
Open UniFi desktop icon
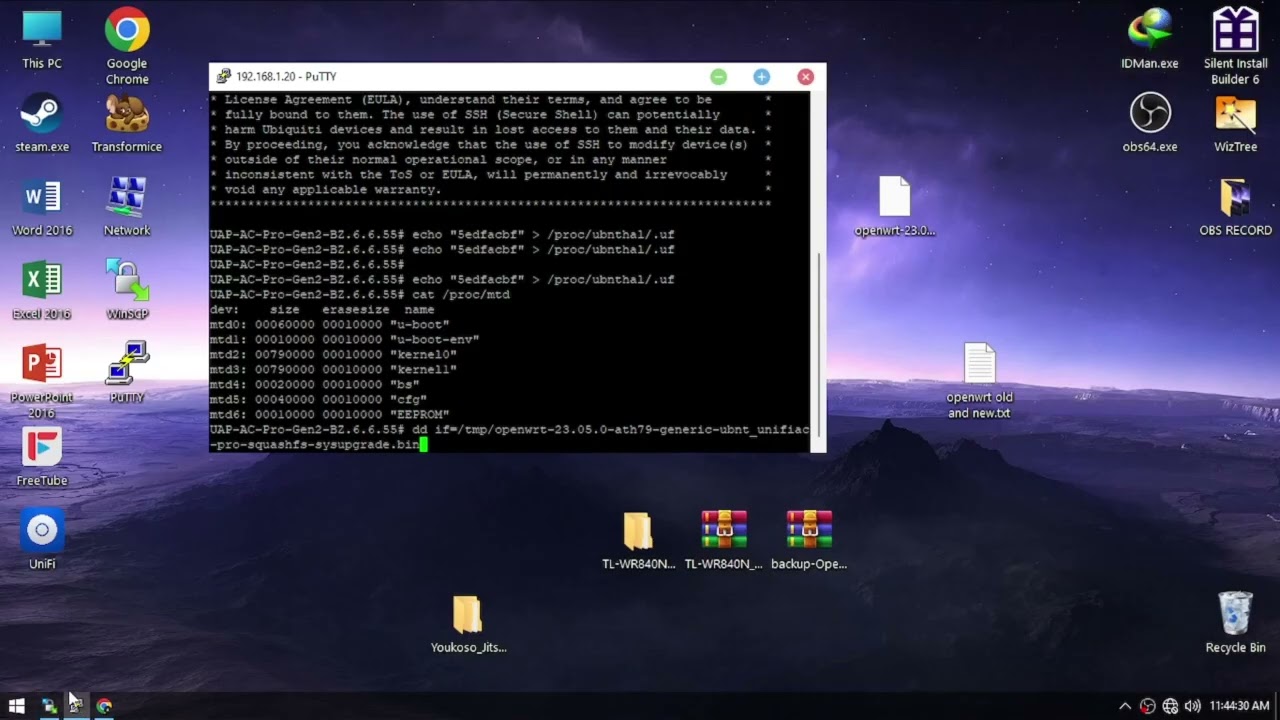42,540
